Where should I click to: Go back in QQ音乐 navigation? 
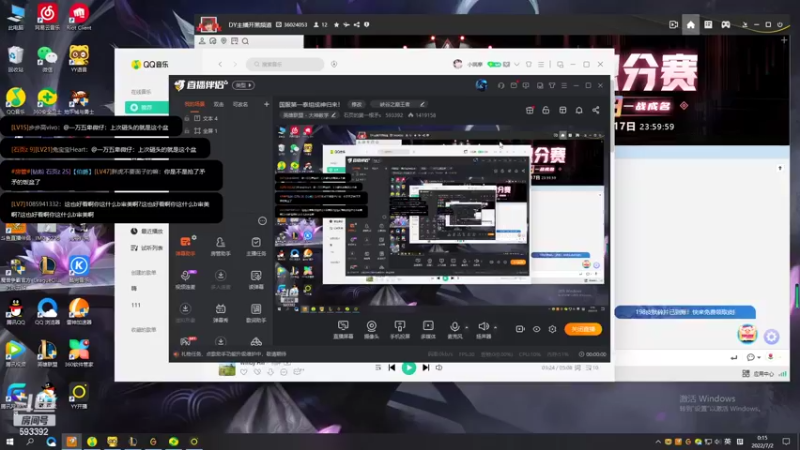pos(220,64)
